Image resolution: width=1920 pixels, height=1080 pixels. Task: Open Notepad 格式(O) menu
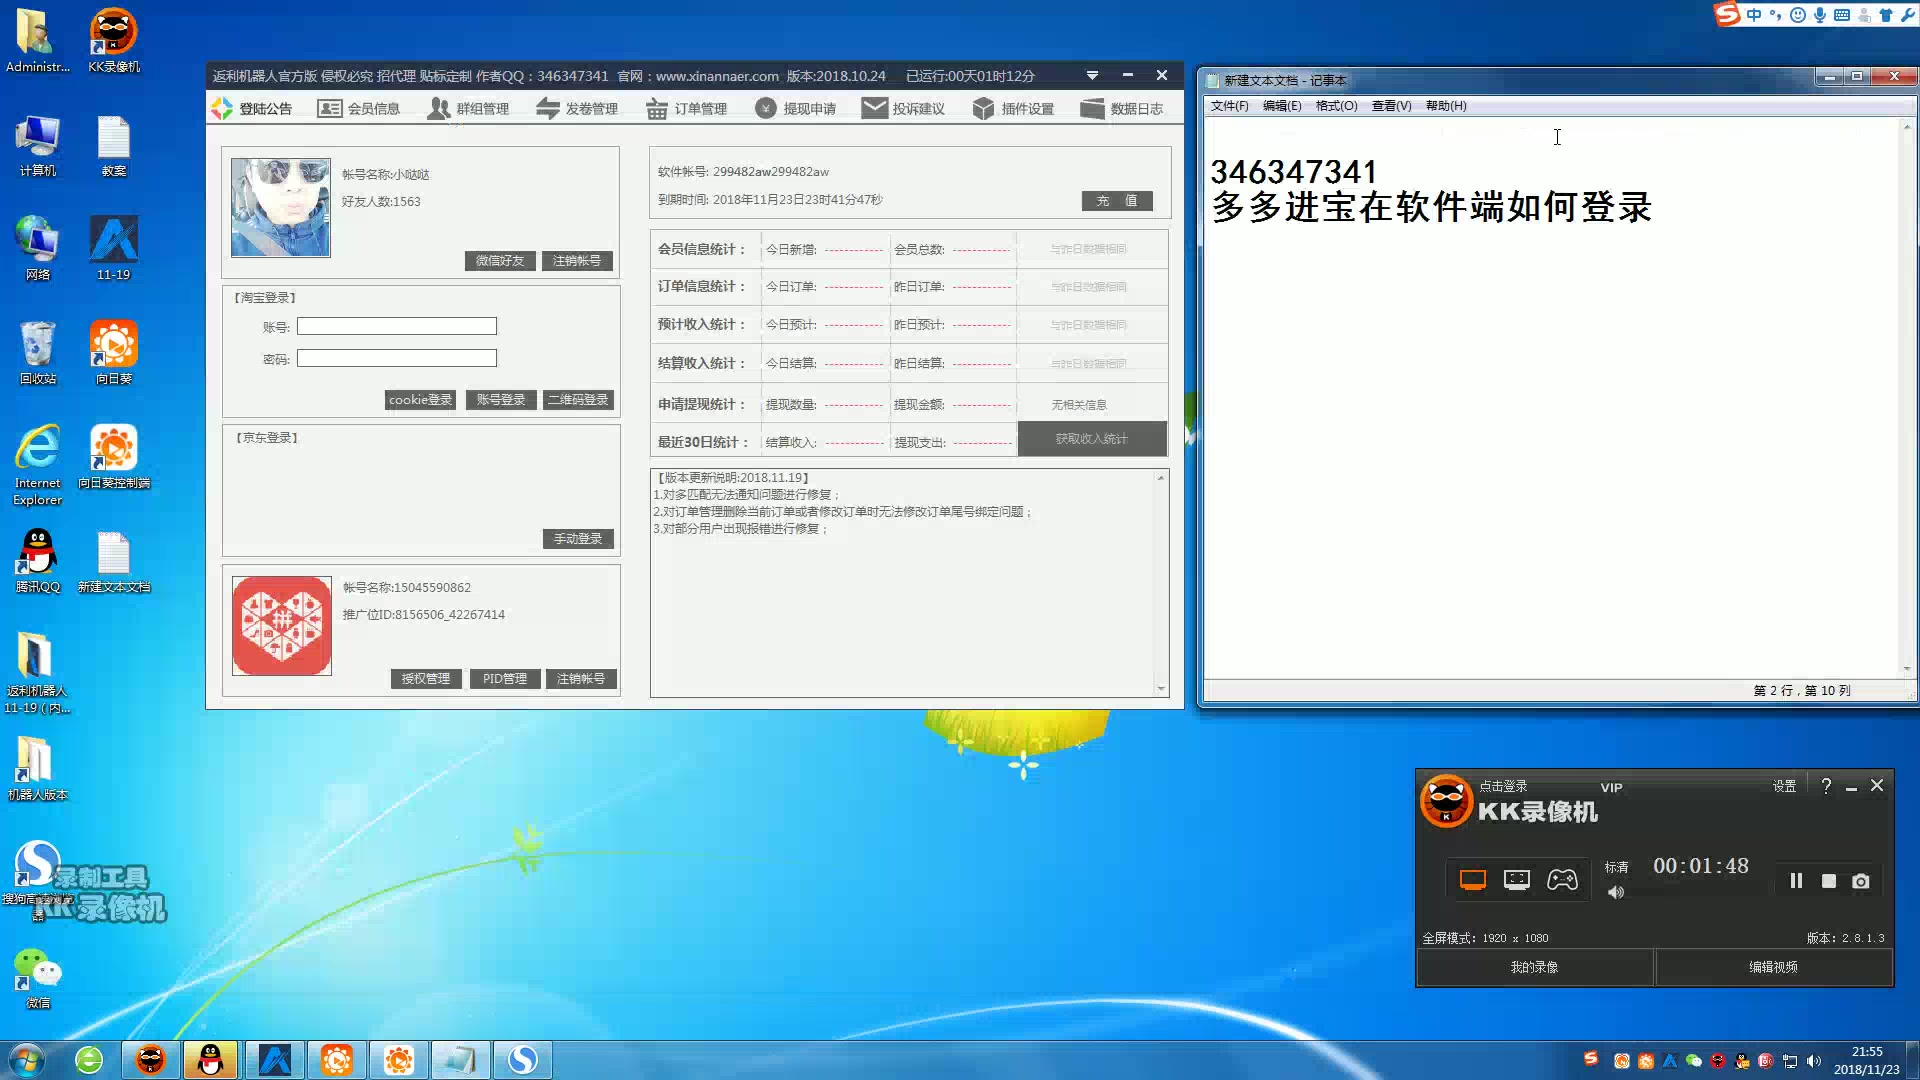pos(1336,105)
